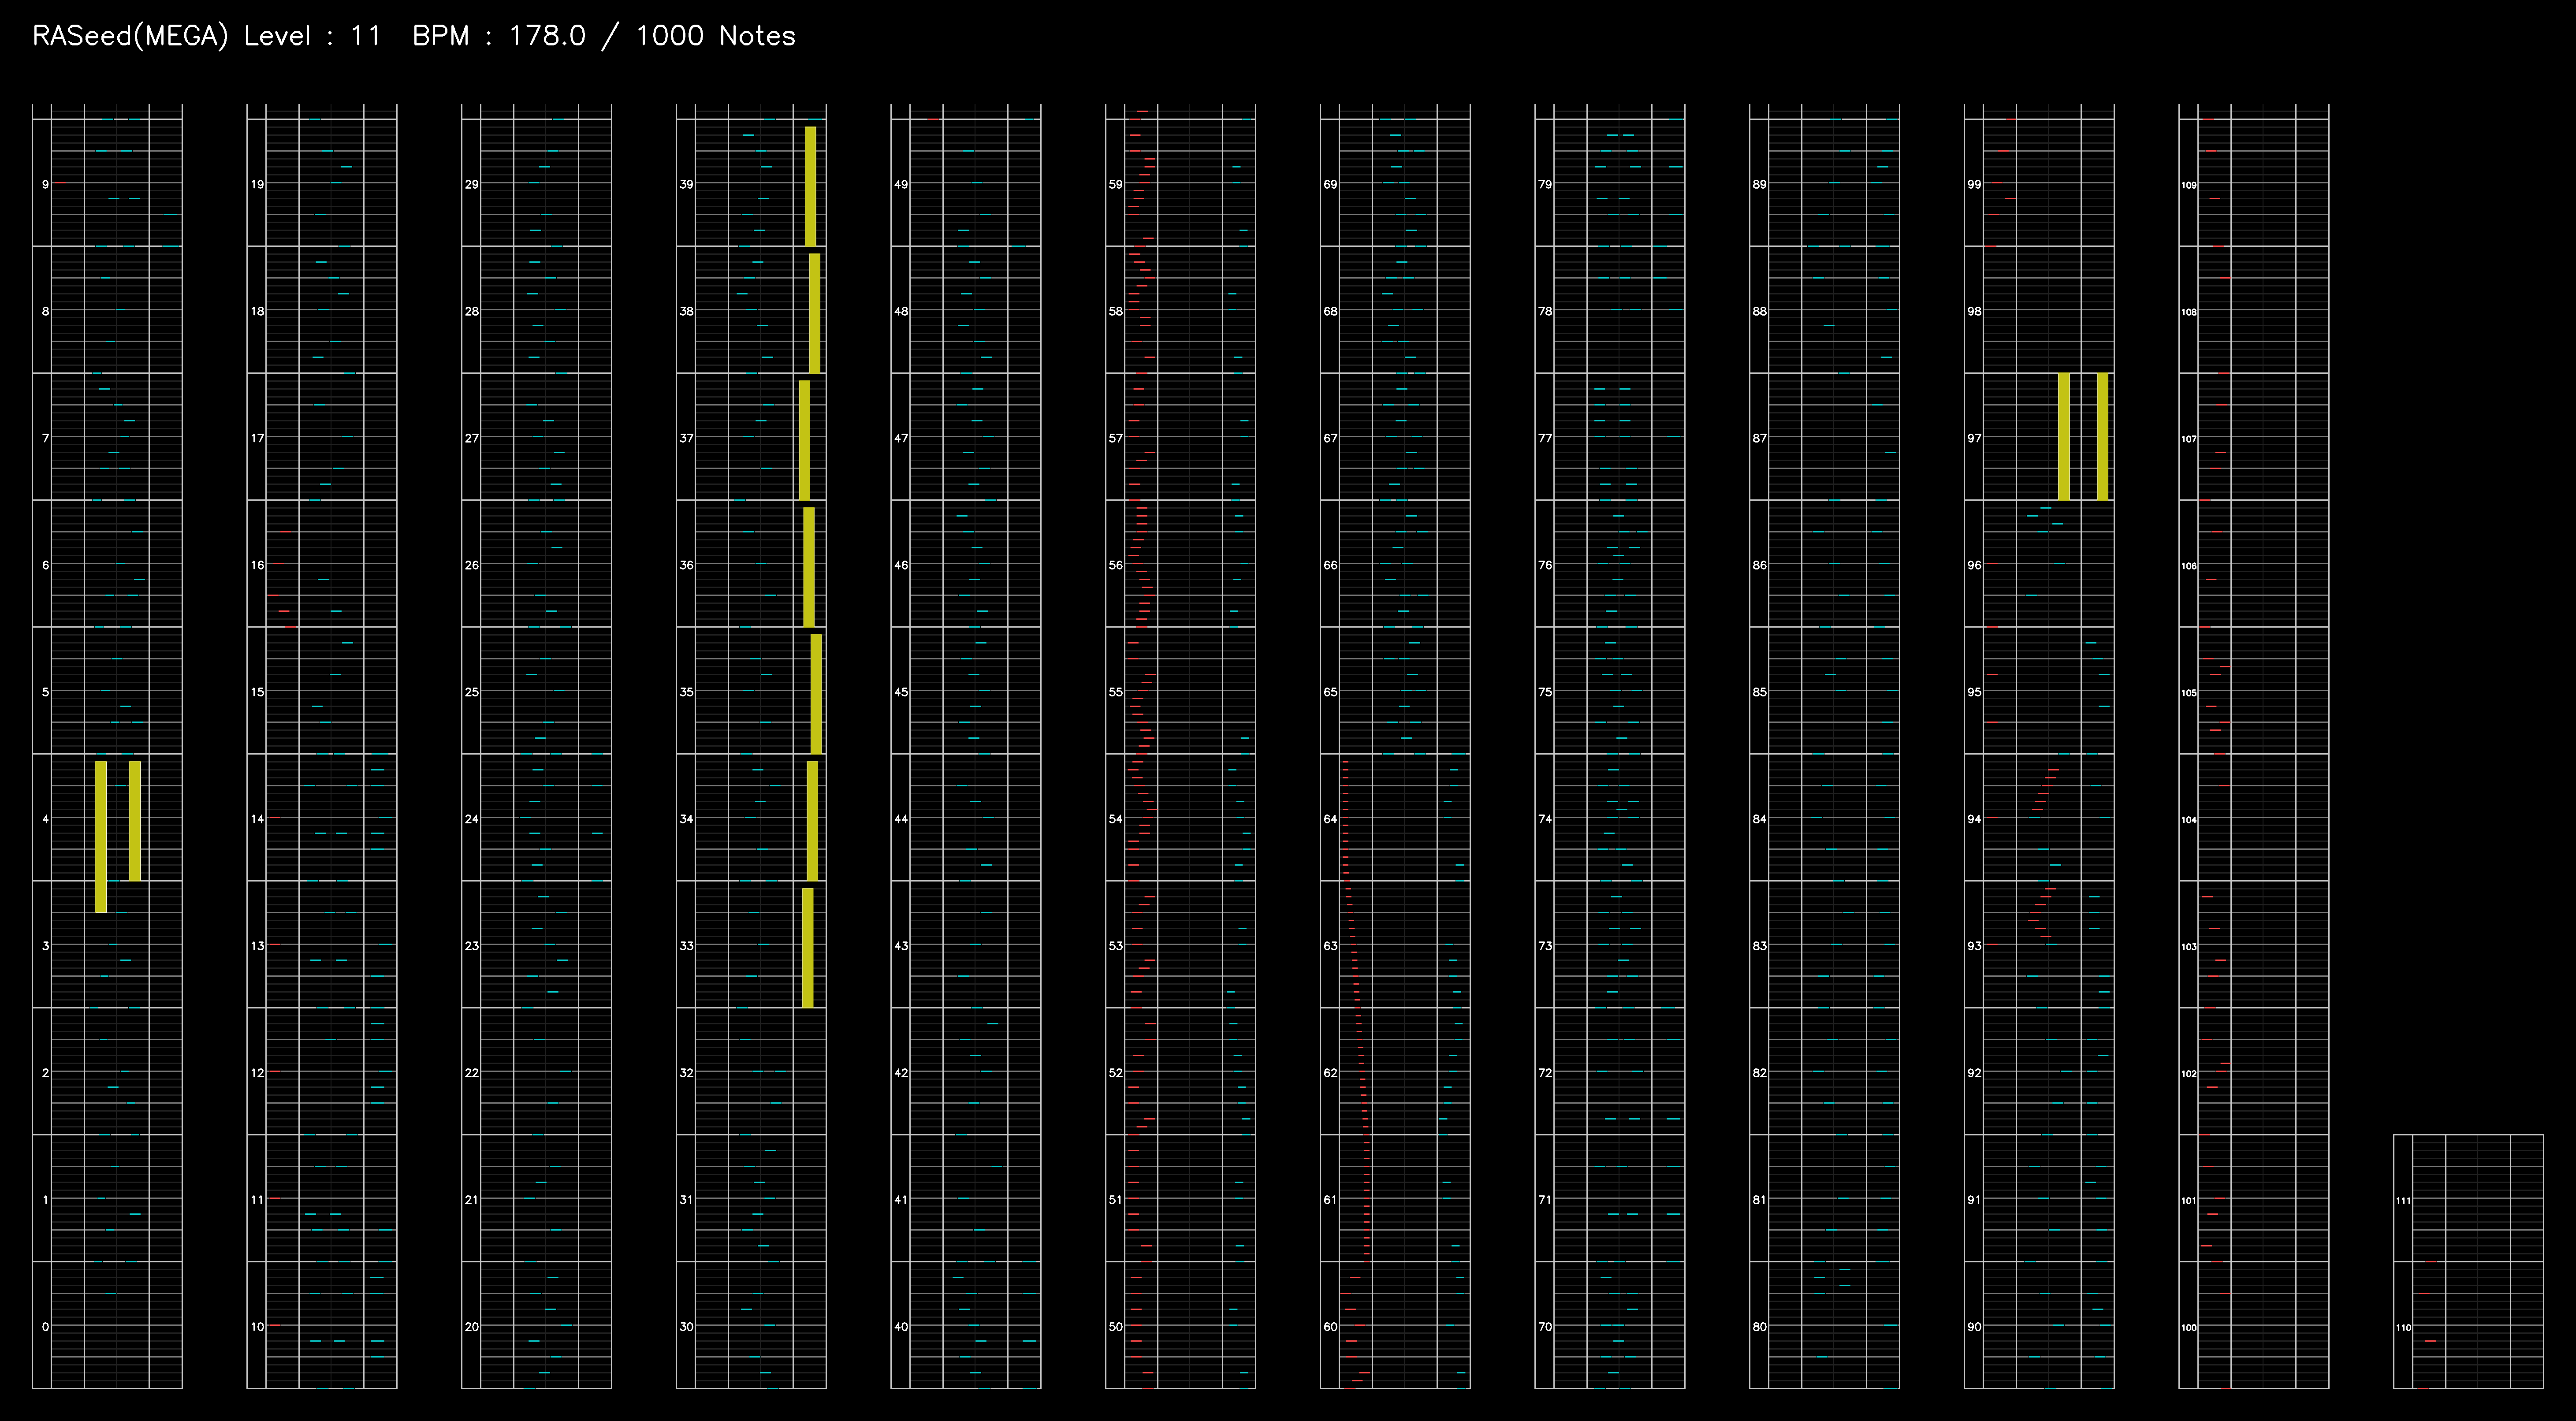Click measure number 99 label

[x=1974, y=184]
